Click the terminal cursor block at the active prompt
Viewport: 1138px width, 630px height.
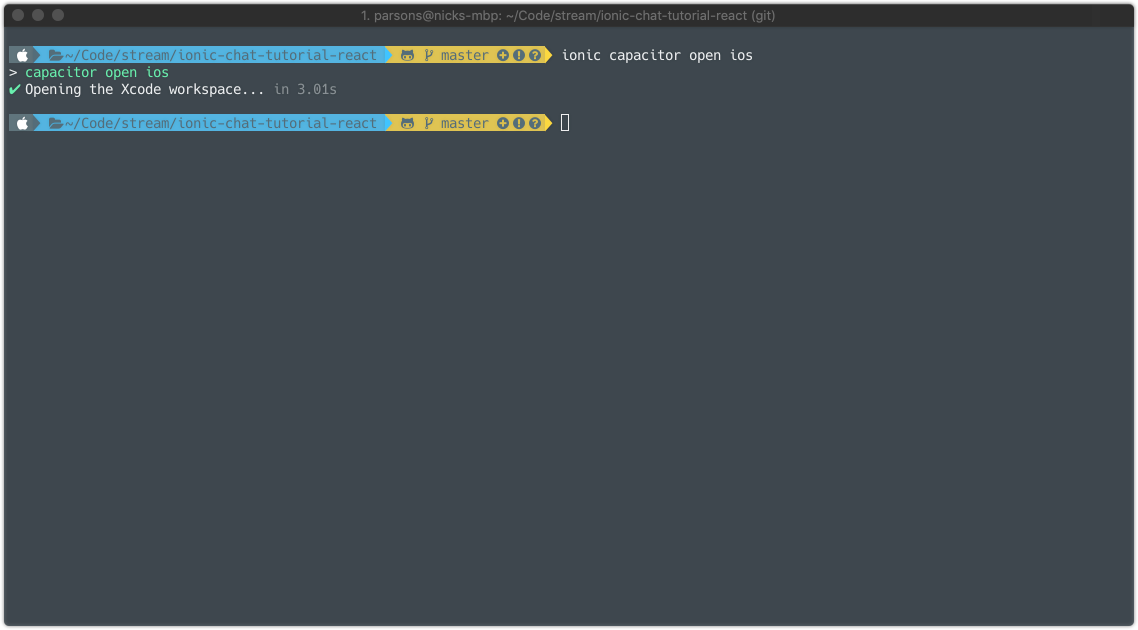[x=565, y=123]
